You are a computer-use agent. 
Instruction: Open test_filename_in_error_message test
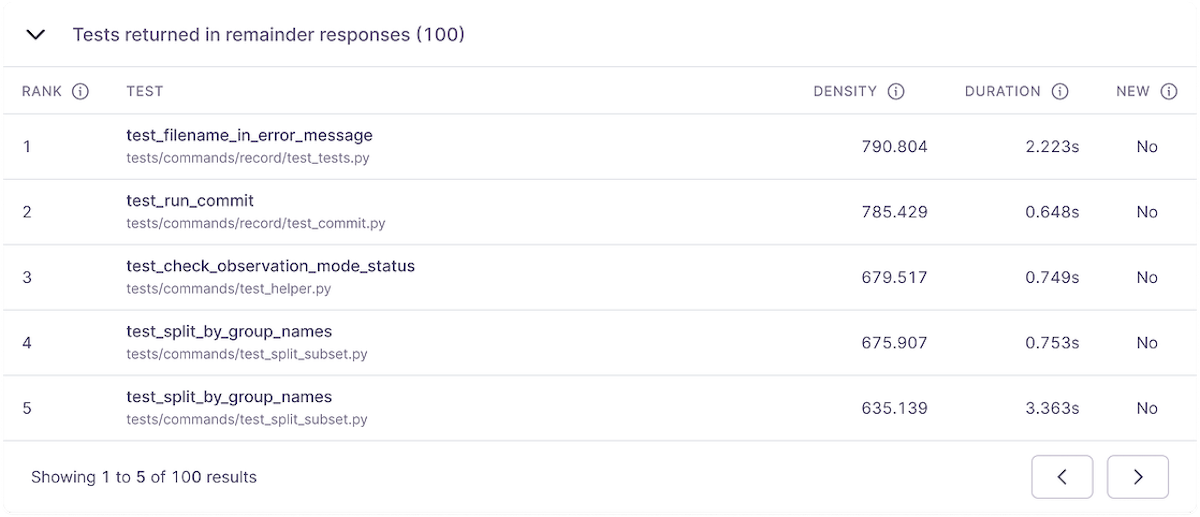[249, 135]
